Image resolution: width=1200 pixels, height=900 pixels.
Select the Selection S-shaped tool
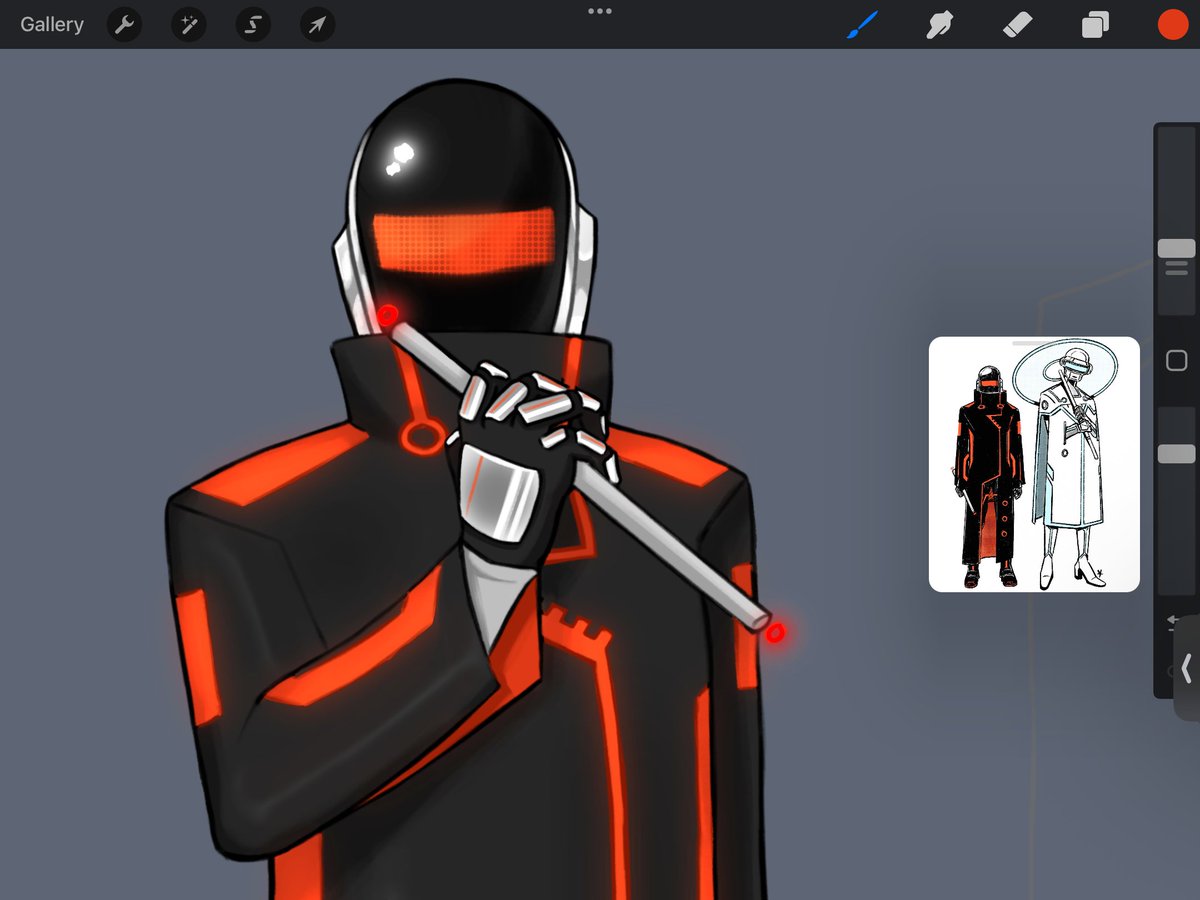[x=253, y=25]
